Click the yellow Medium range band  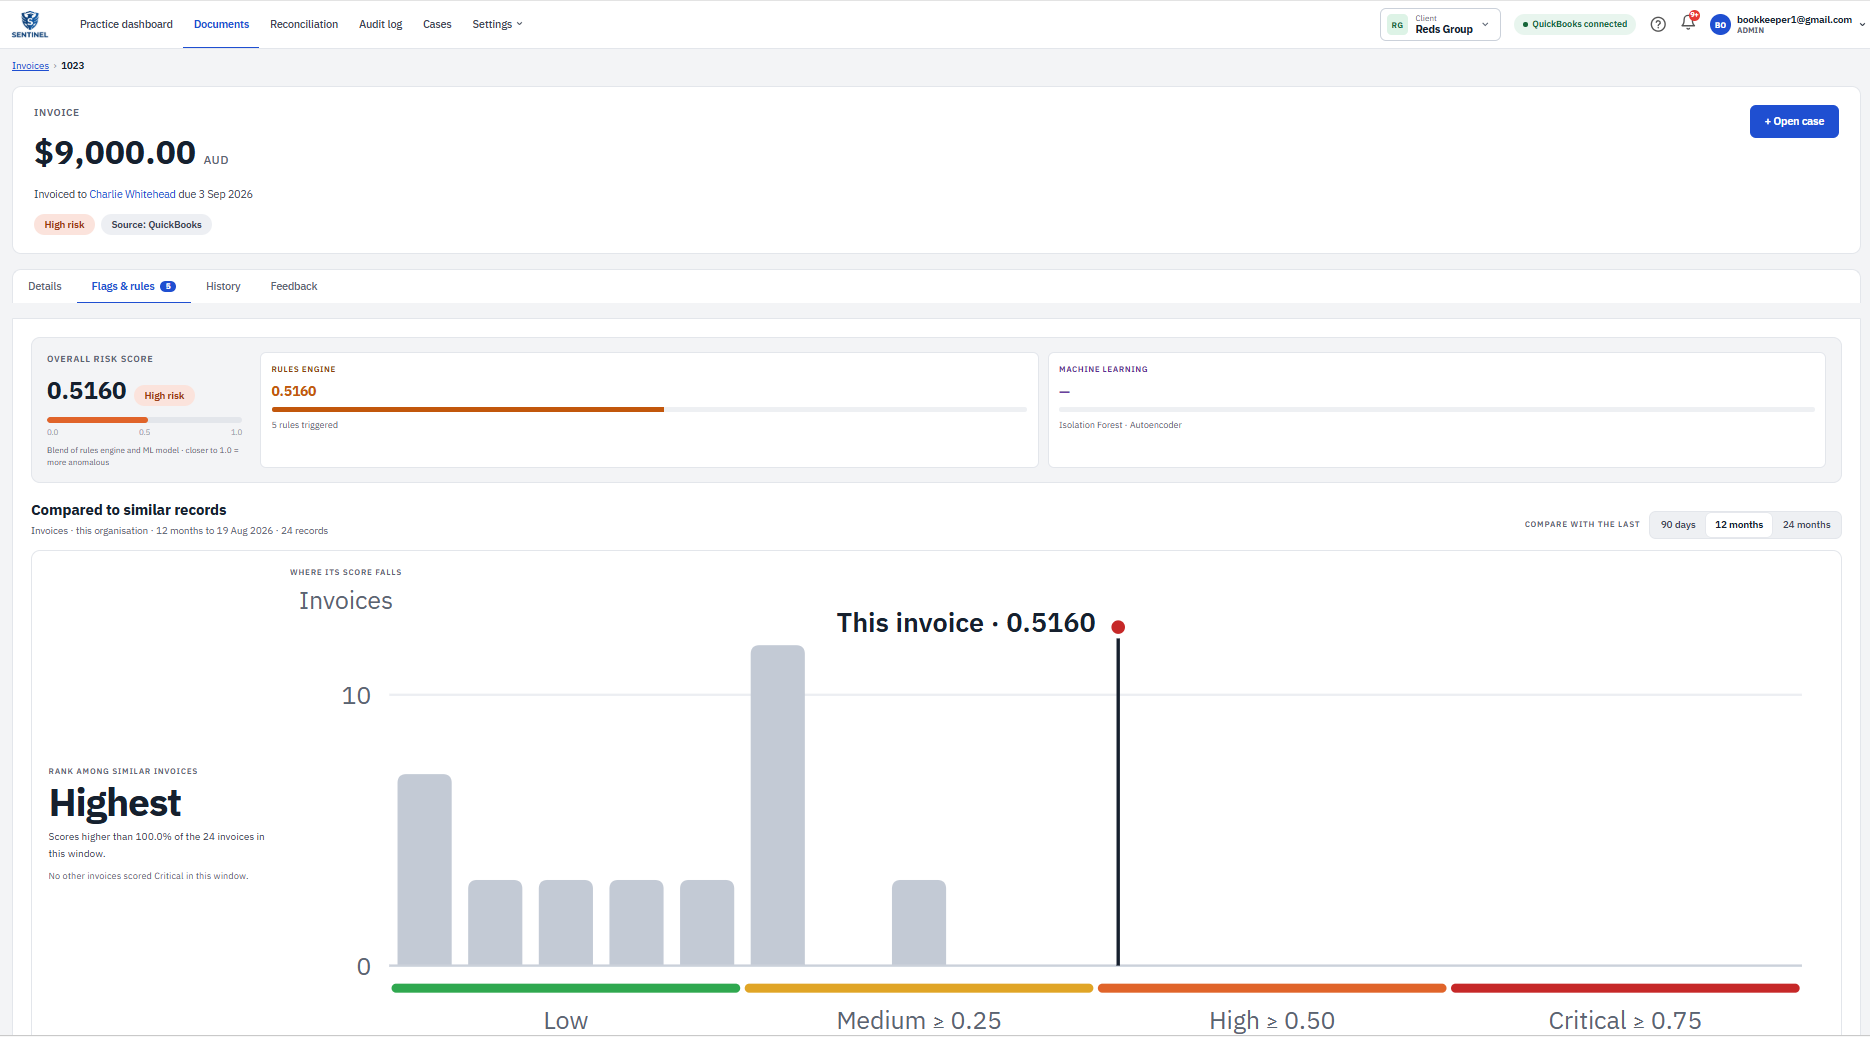click(919, 988)
